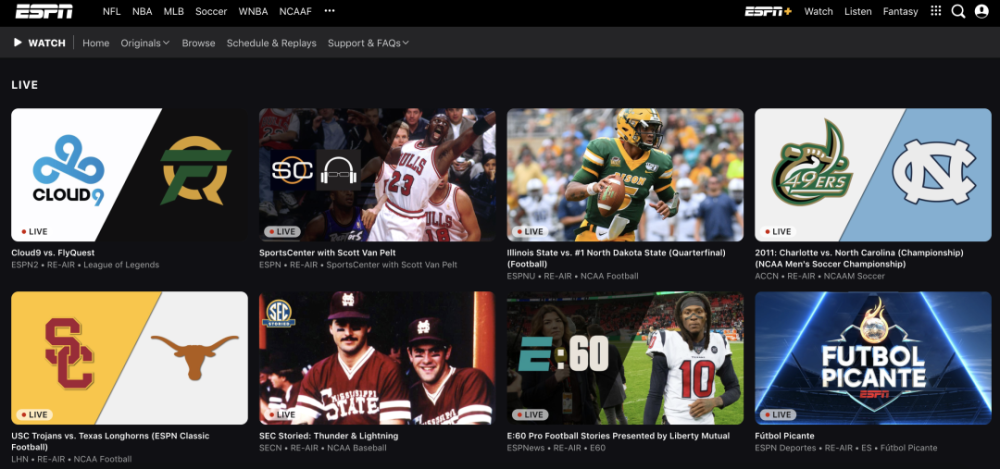This screenshot has width=1000, height=469.
Task: Click Watch in the top navigation
Action: point(818,11)
